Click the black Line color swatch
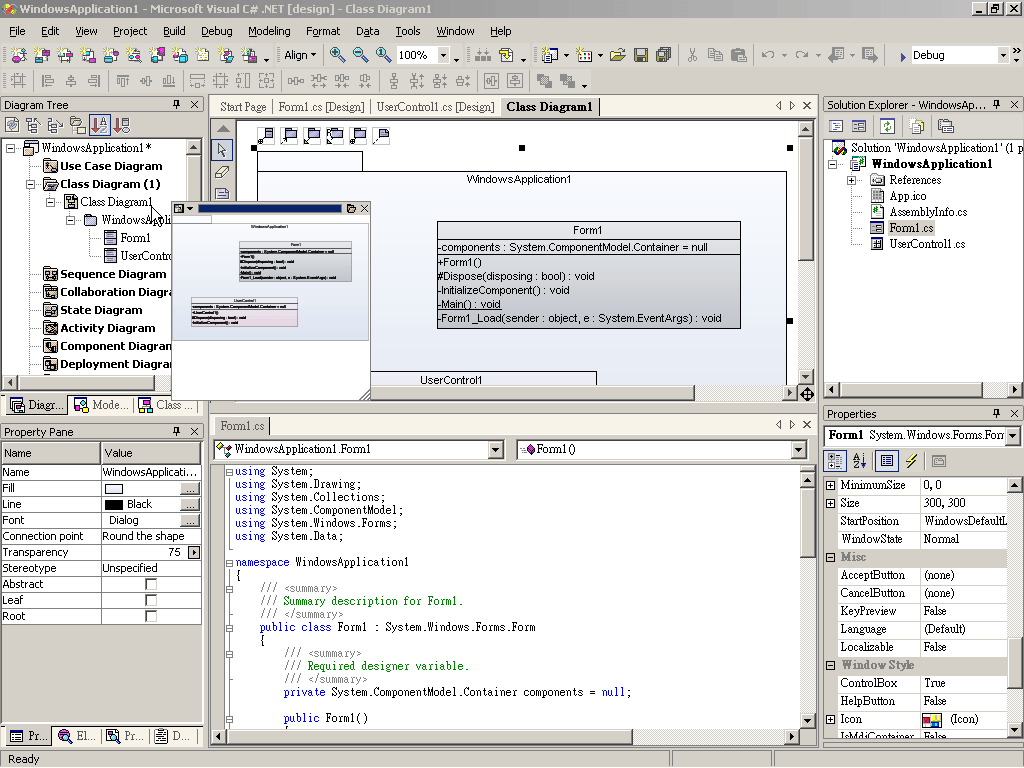The width and height of the screenshot is (1024, 768). 114,504
